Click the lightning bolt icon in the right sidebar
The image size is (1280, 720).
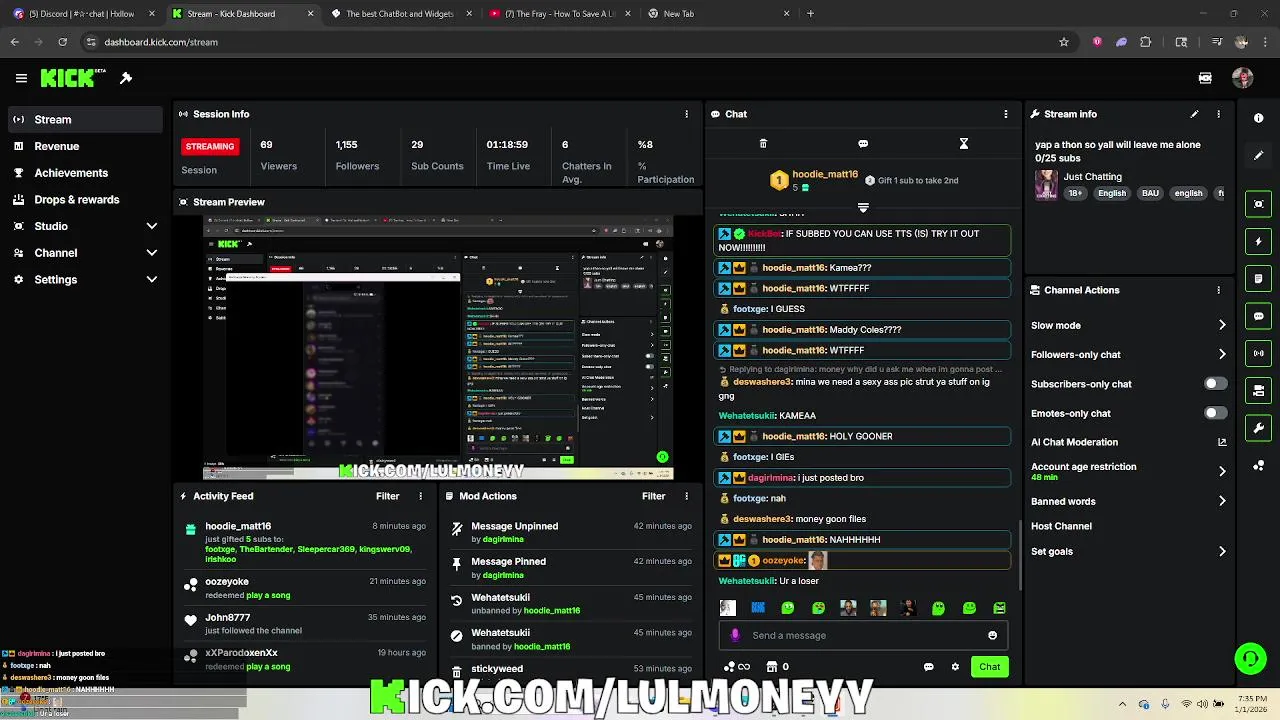1259,242
